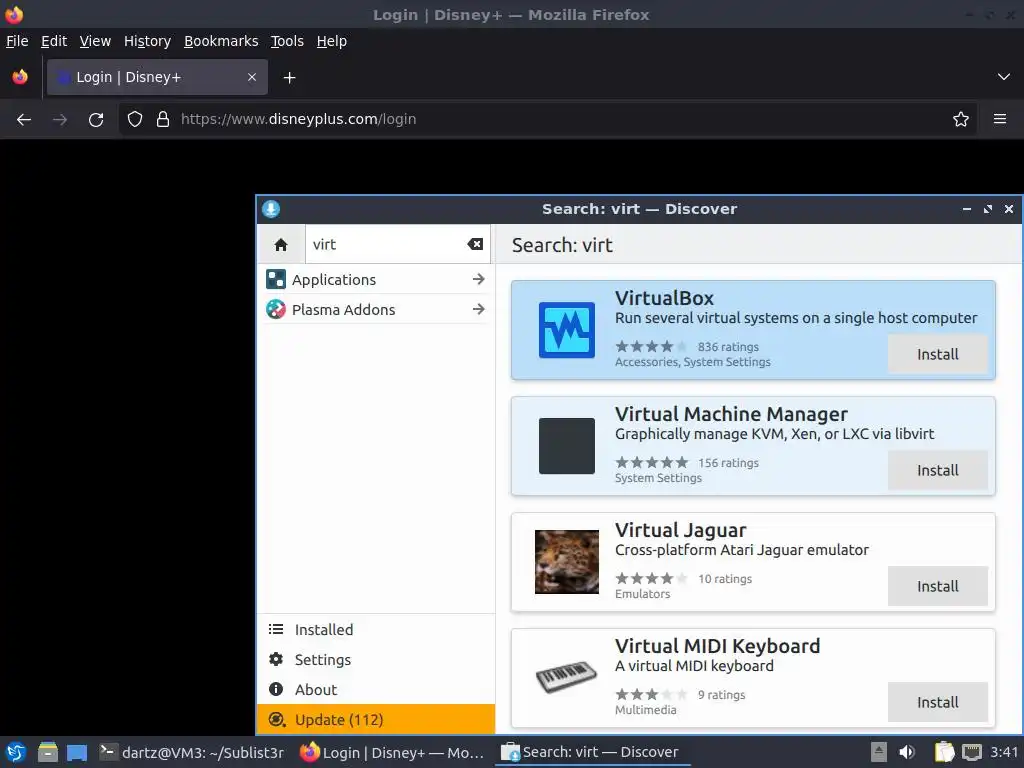
Task: Click the tracking protection shield icon
Action: 135,119
